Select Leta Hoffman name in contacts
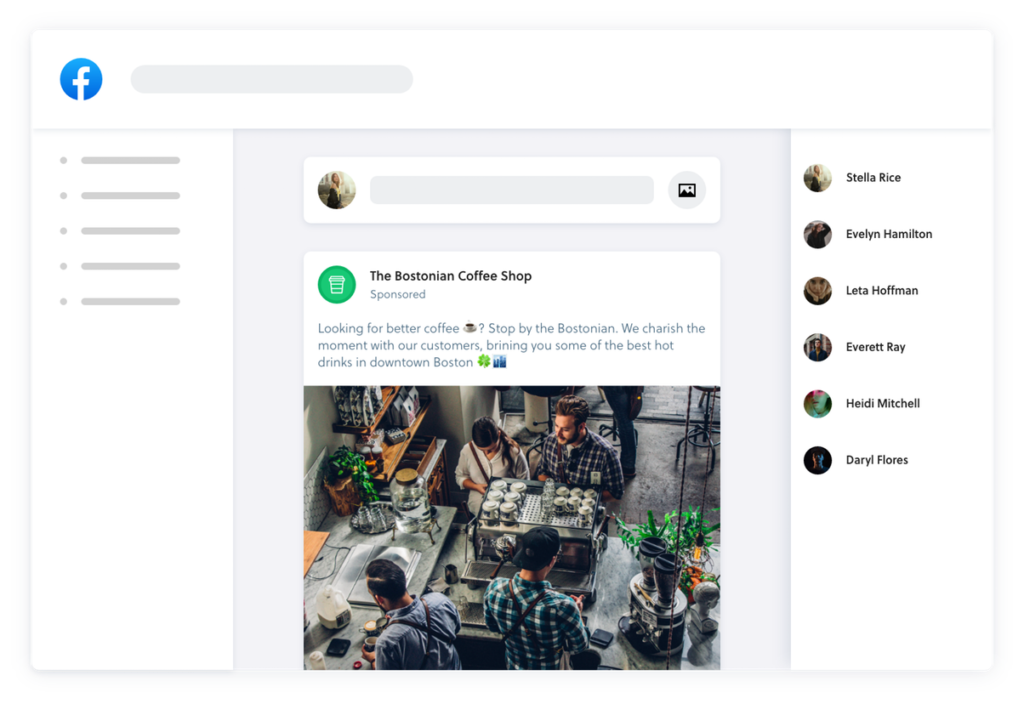1024x704 pixels. 881,291
